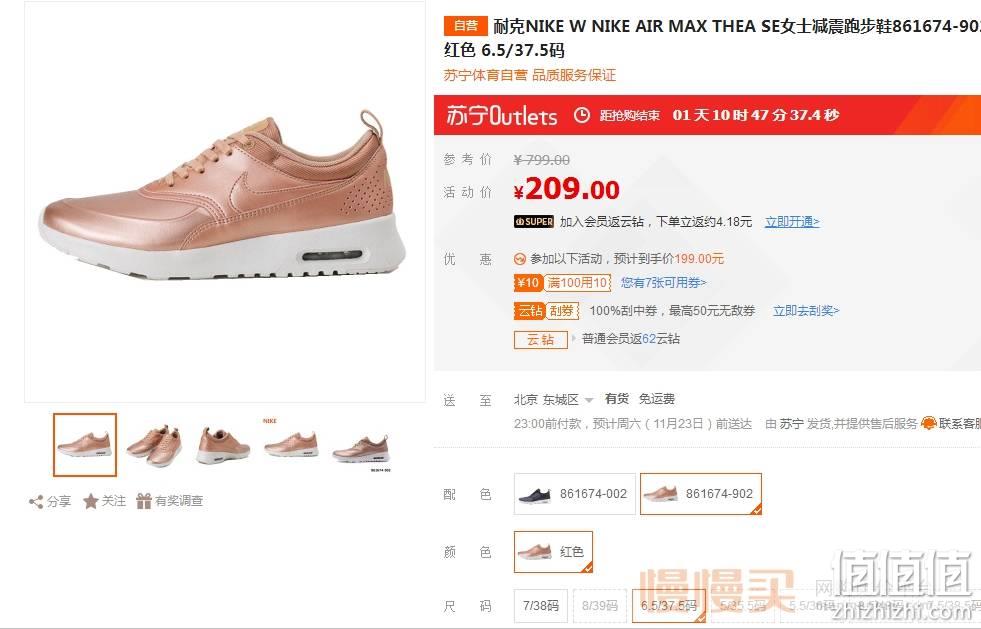The width and height of the screenshot is (981, 629).
Task: Click the orange 自营 badge
Action: pyautogui.click(x=465, y=26)
